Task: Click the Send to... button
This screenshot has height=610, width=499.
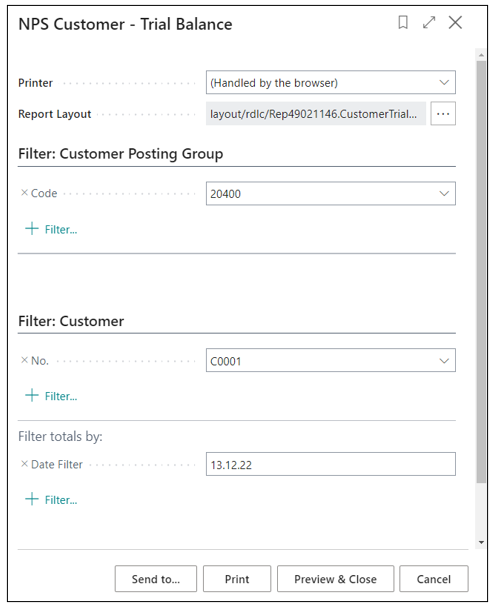Action: point(156,579)
